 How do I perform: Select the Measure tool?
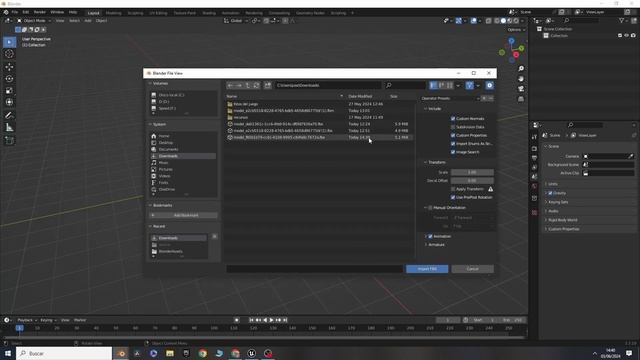point(9,127)
